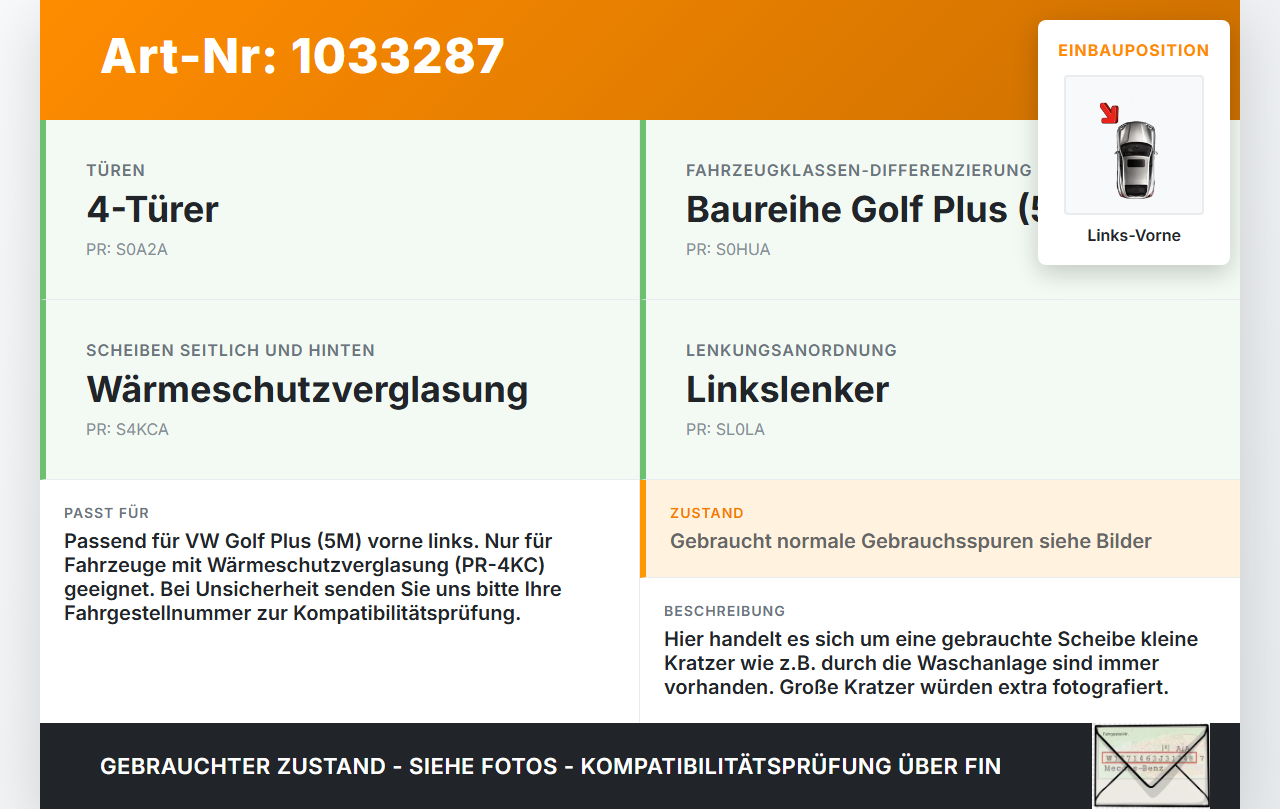Click the red arrow on the car diagram

click(x=1108, y=113)
